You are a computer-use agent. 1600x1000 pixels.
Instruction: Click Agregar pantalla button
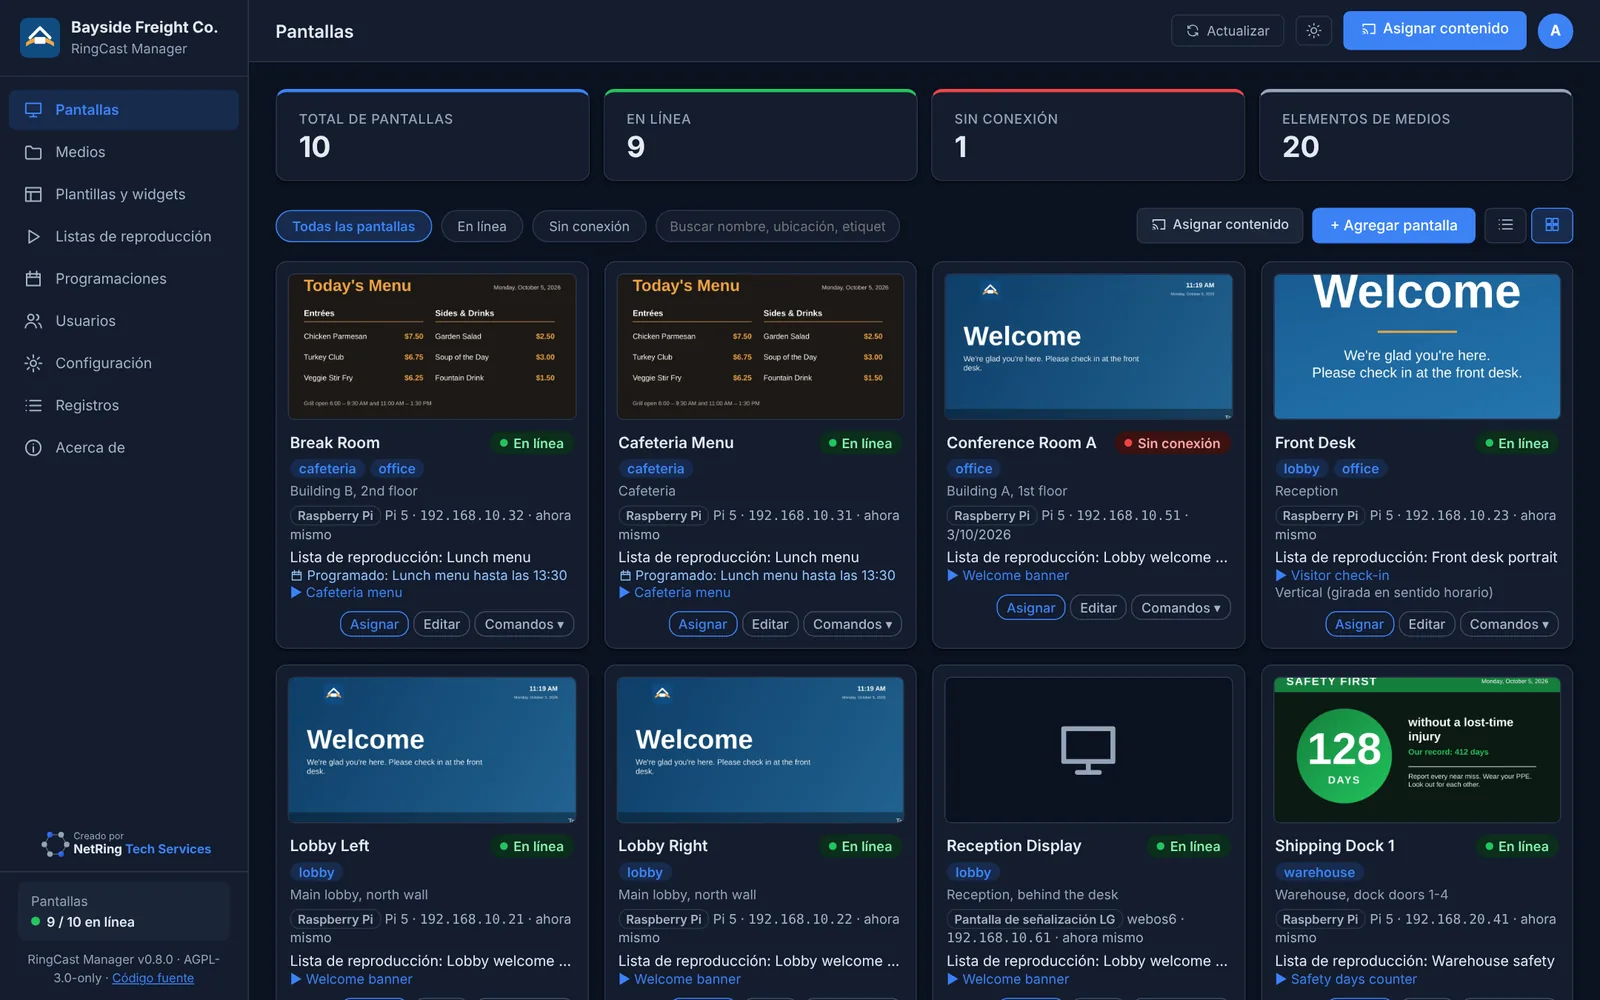point(1393,226)
